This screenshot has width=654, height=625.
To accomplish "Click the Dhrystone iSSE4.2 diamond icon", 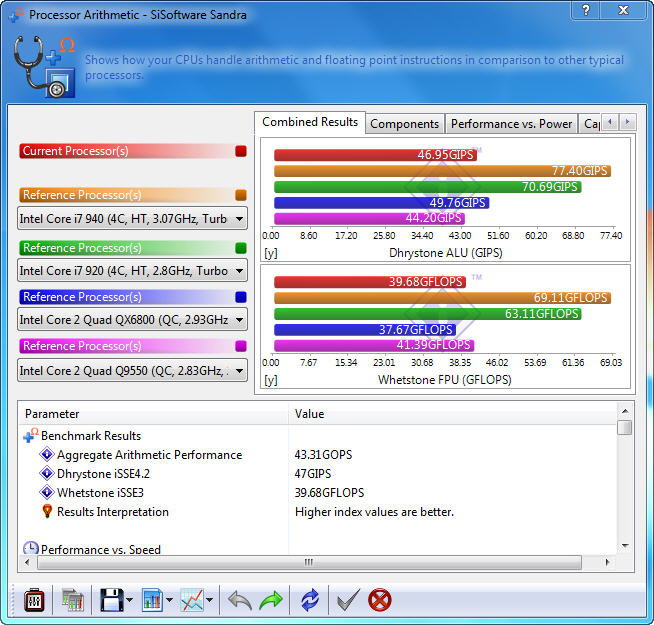I will pyautogui.click(x=47, y=473).
